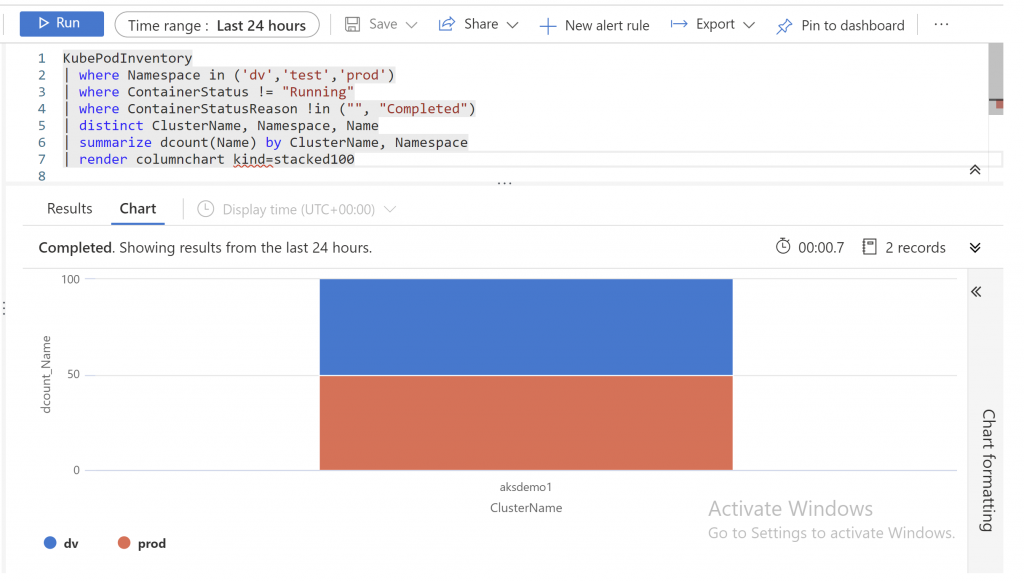Click the editor vertical scrollbar
The image size is (1024, 582).
tap(995, 80)
